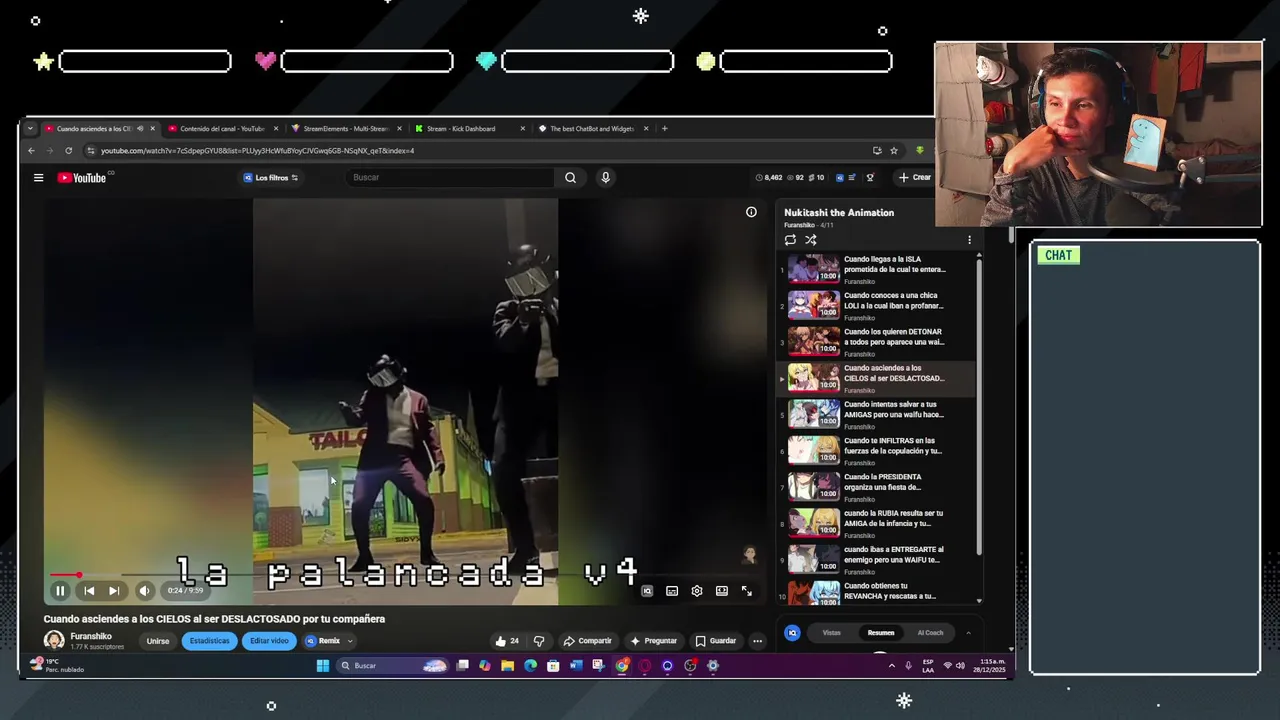
Task: Open Los filtros selector
Action: pyautogui.click(x=271, y=178)
